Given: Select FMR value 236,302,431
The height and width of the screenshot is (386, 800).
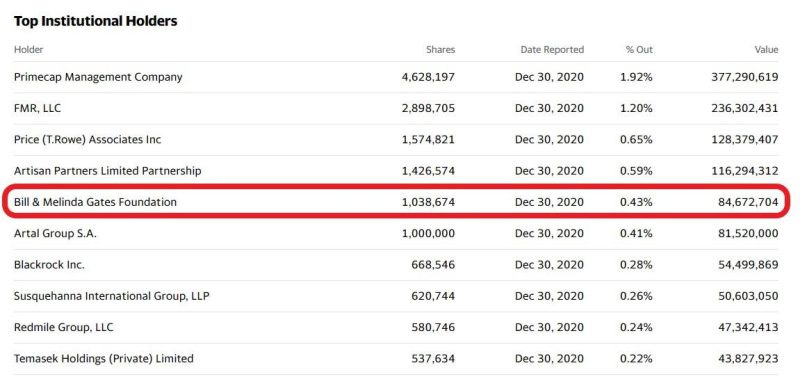Looking at the screenshot, I should [x=745, y=108].
